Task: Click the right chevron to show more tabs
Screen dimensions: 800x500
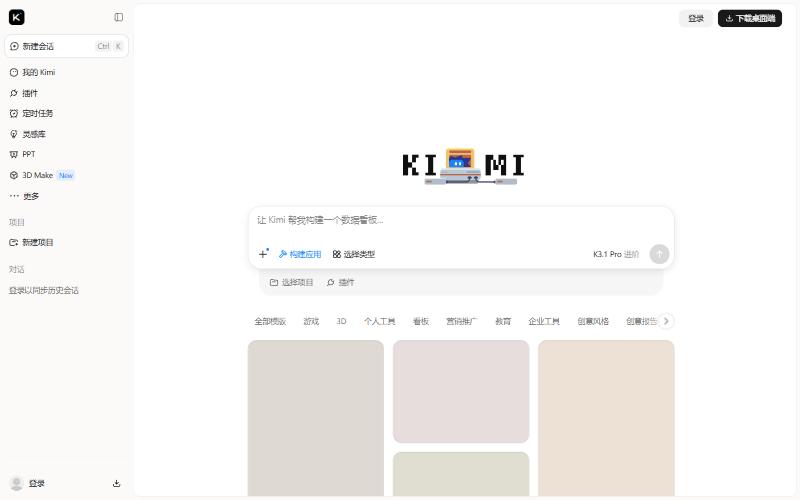Action: point(666,321)
